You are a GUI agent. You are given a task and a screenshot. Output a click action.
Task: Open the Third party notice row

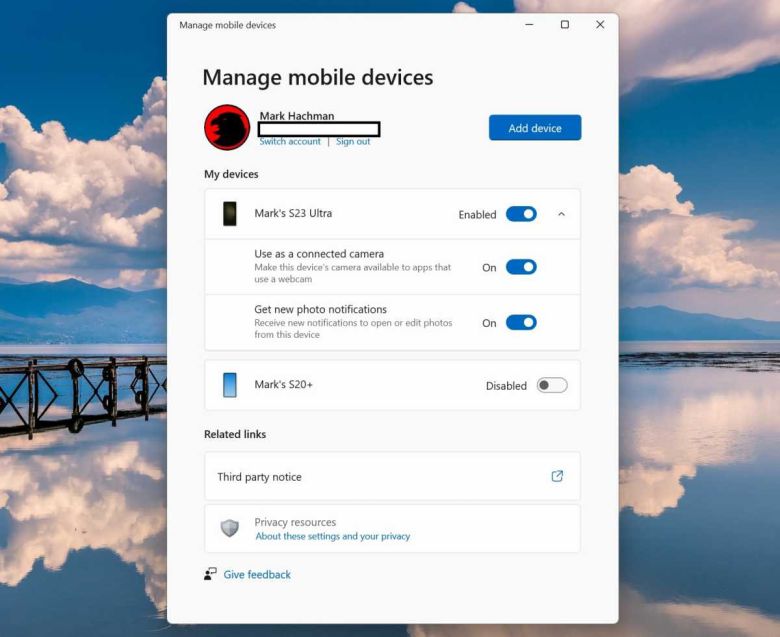pyautogui.click(x=392, y=476)
